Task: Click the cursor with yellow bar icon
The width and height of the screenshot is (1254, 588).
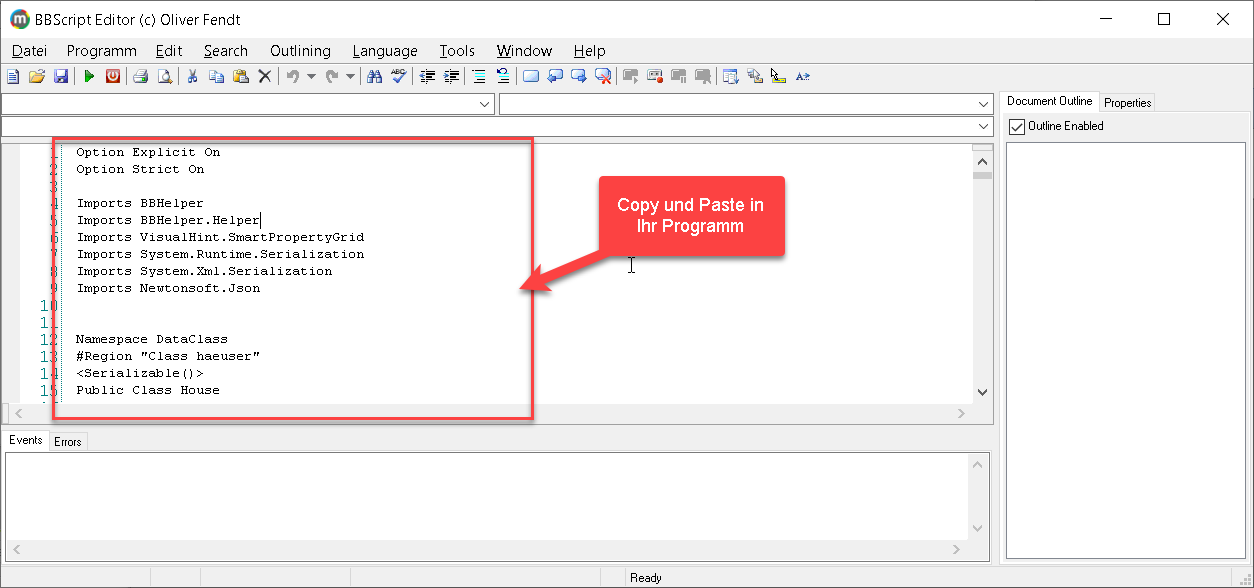Action: 778,76
